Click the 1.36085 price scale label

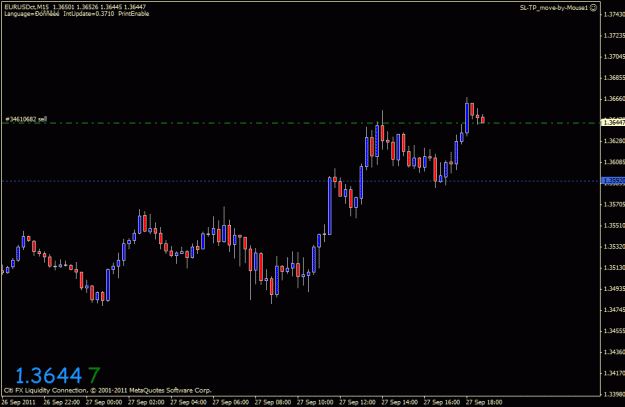(614, 162)
